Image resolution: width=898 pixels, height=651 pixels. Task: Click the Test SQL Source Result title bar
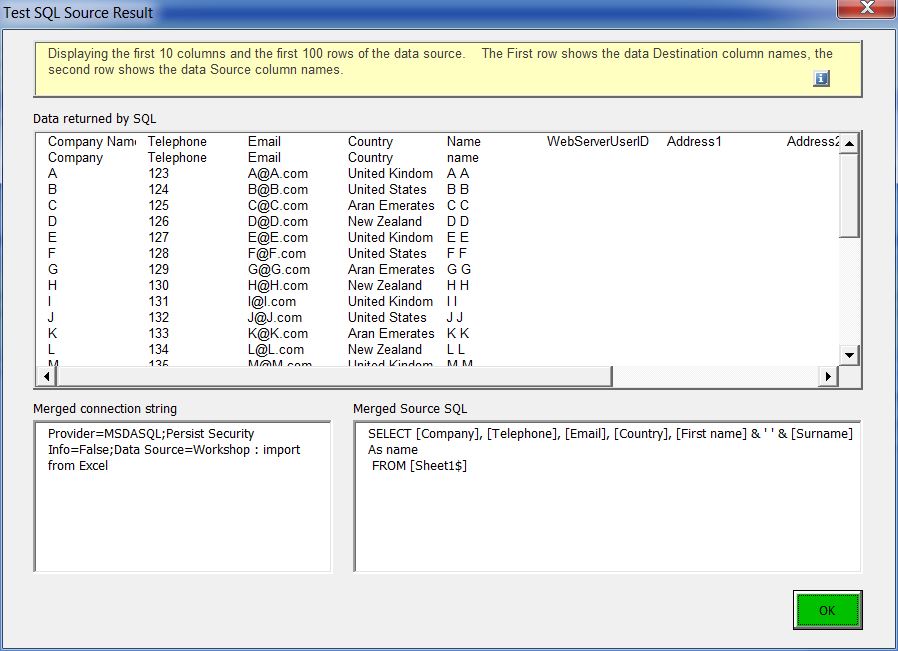click(400, 12)
